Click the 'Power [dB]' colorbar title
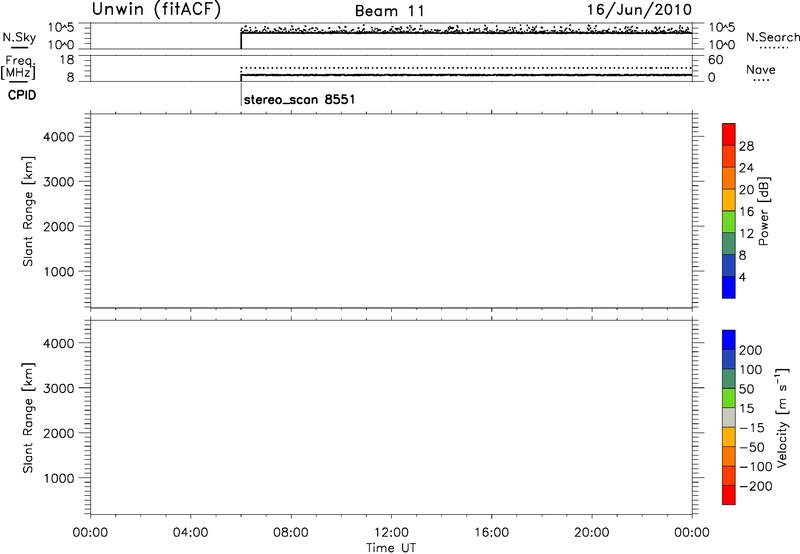The height and width of the screenshot is (554, 800). pos(764,211)
